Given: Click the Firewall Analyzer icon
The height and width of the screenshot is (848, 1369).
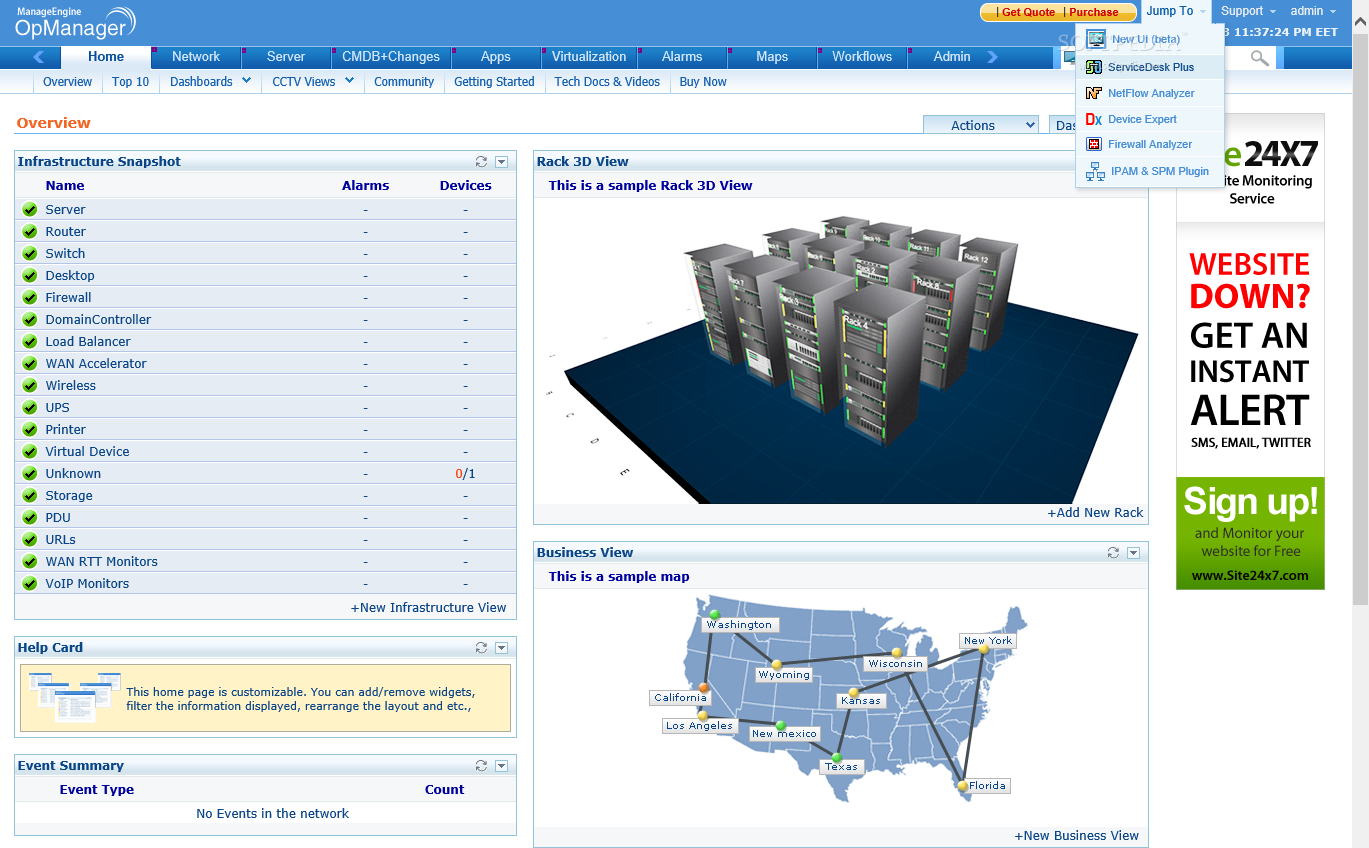Looking at the screenshot, I should [1094, 144].
